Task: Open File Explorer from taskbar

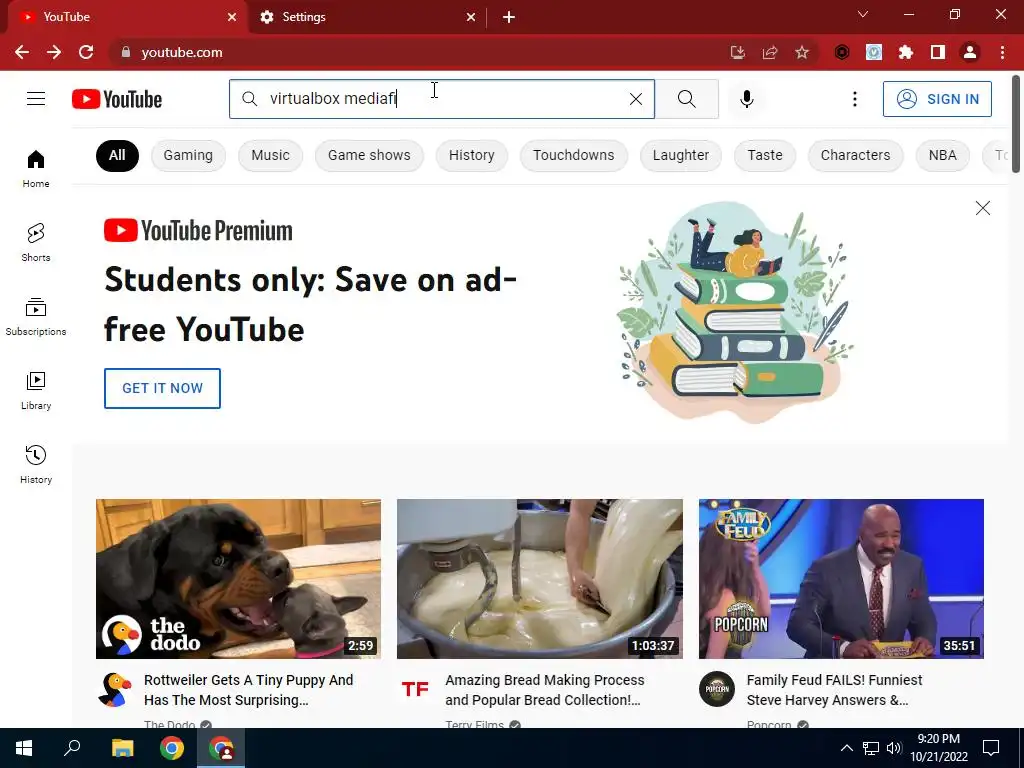Action: [122, 748]
